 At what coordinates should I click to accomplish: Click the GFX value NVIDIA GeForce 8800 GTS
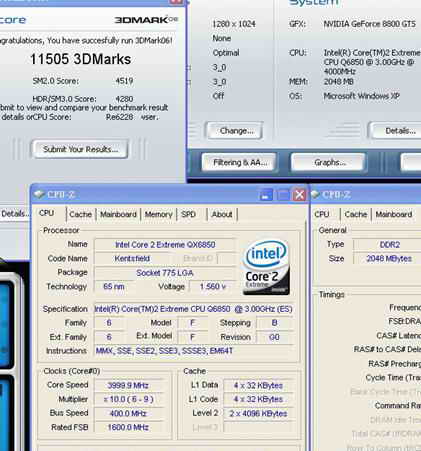369,24
